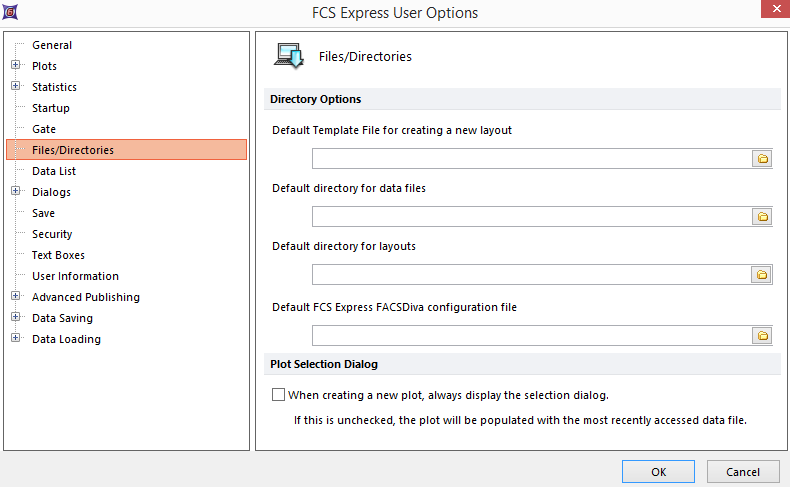Click default directory for layouts field

(x=530, y=275)
